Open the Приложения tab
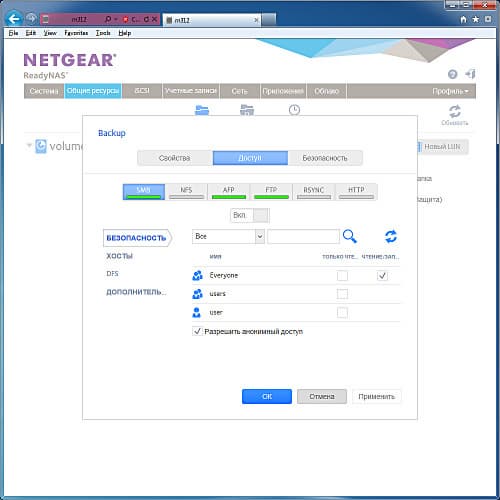This screenshot has height=500, width=500. tap(283, 91)
